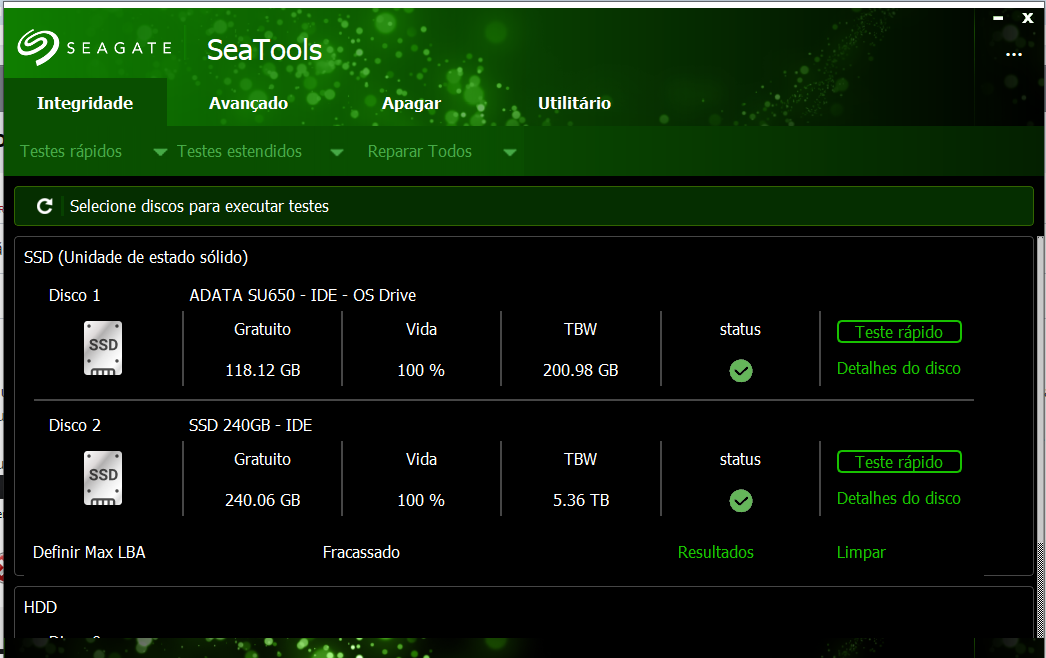Viewport: 1046px width, 658px height.
Task: Click 'SSD (Unidade de estado sólido)' heading
Action: click(x=136, y=257)
